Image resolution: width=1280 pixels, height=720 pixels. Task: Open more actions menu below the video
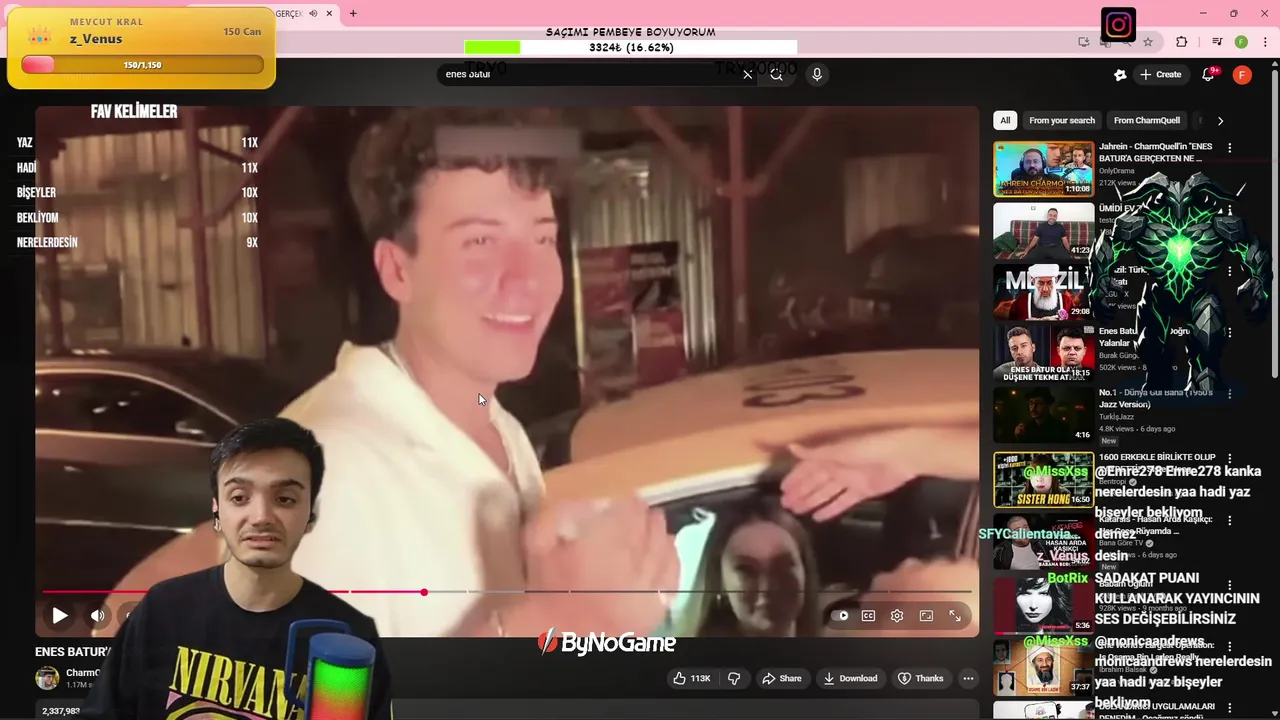tap(968, 678)
